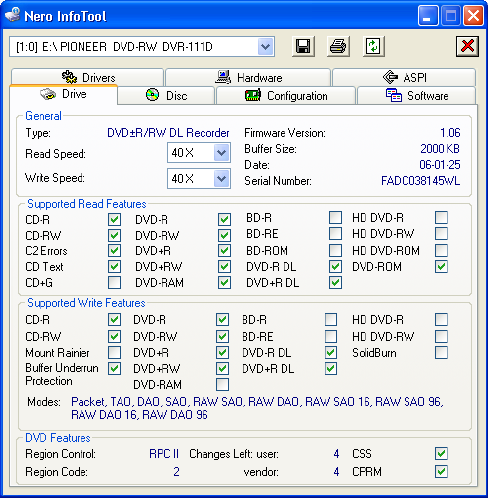This screenshot has width=488, height=498.
Task: Click the Save (floppy disk) icon
Action: point(303,46)
